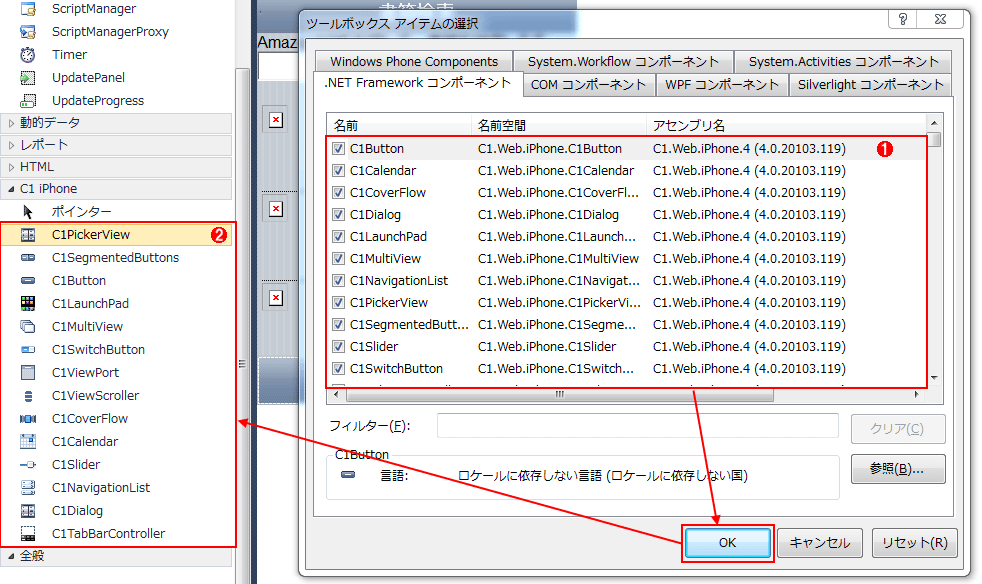982x584 pixels.
Task: Click the C1ViewPort icon
Action: (28, 372)
